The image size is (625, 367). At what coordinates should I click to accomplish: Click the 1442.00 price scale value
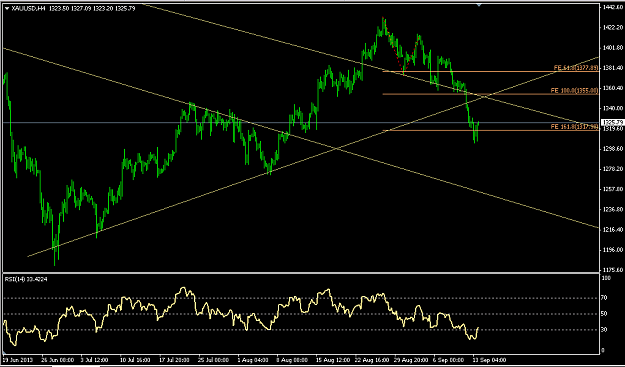coord(613,7)
